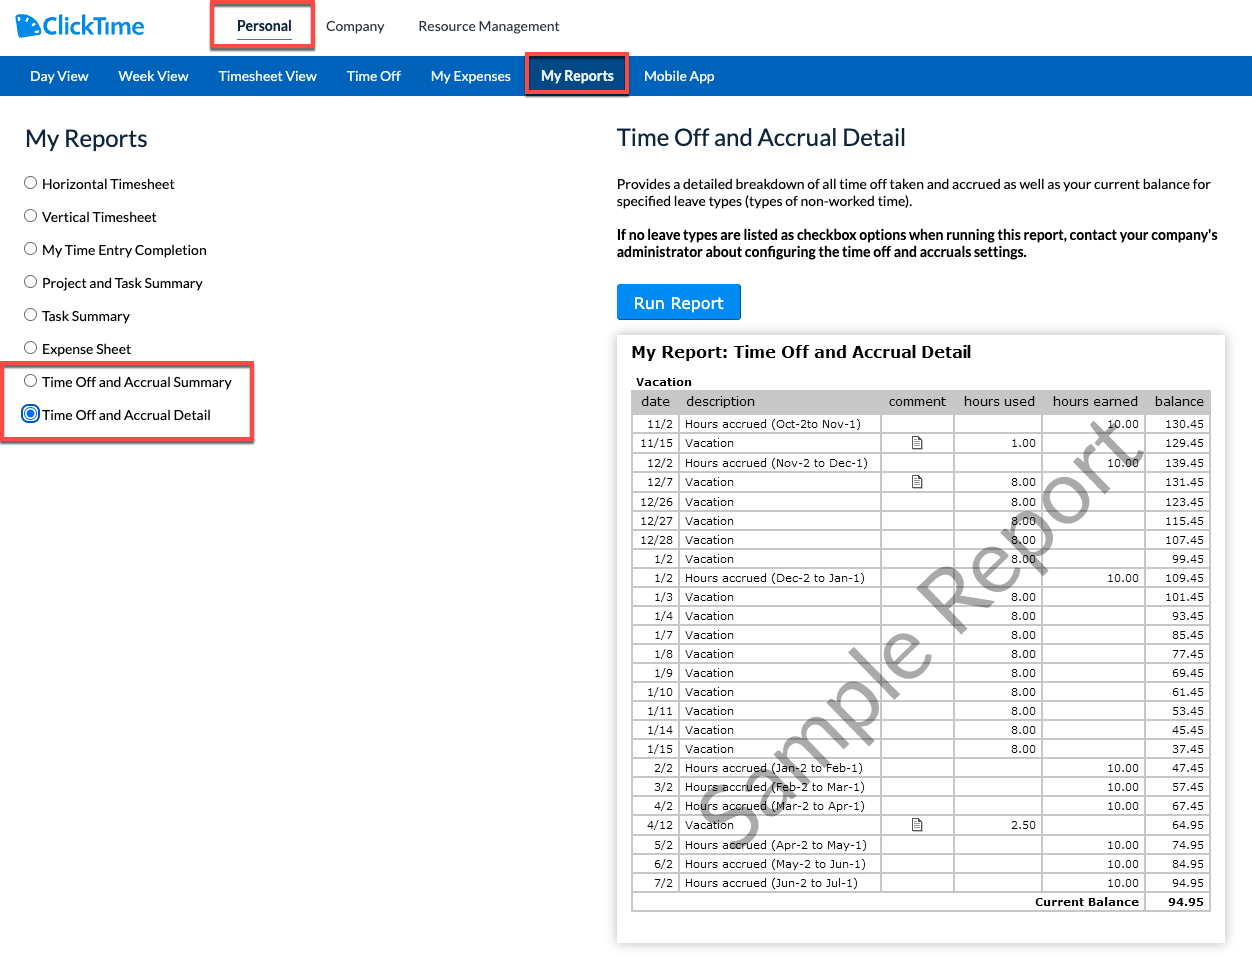Image resolution: width=1252 pixels, height=961 pixels.
Task: Open the Week View tab
Action: tap(153, 76)
